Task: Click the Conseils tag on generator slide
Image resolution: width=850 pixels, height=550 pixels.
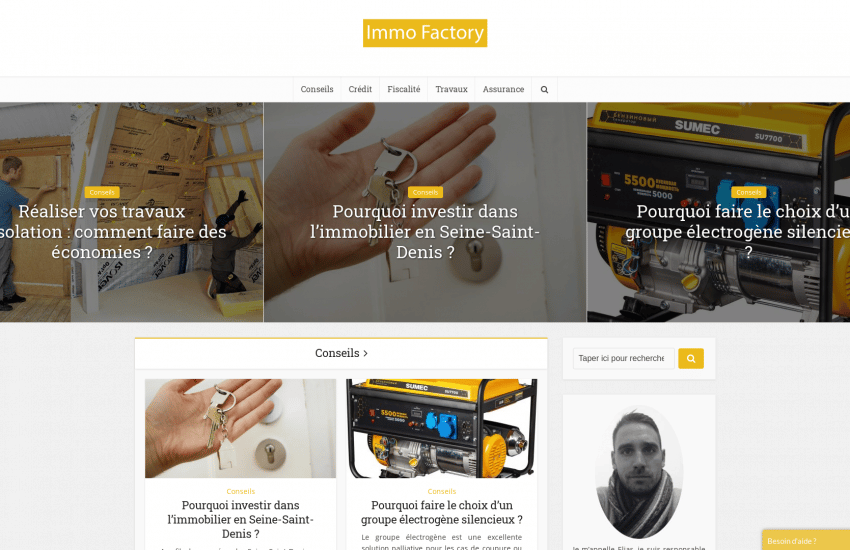Action: click(x=749, y=192)
